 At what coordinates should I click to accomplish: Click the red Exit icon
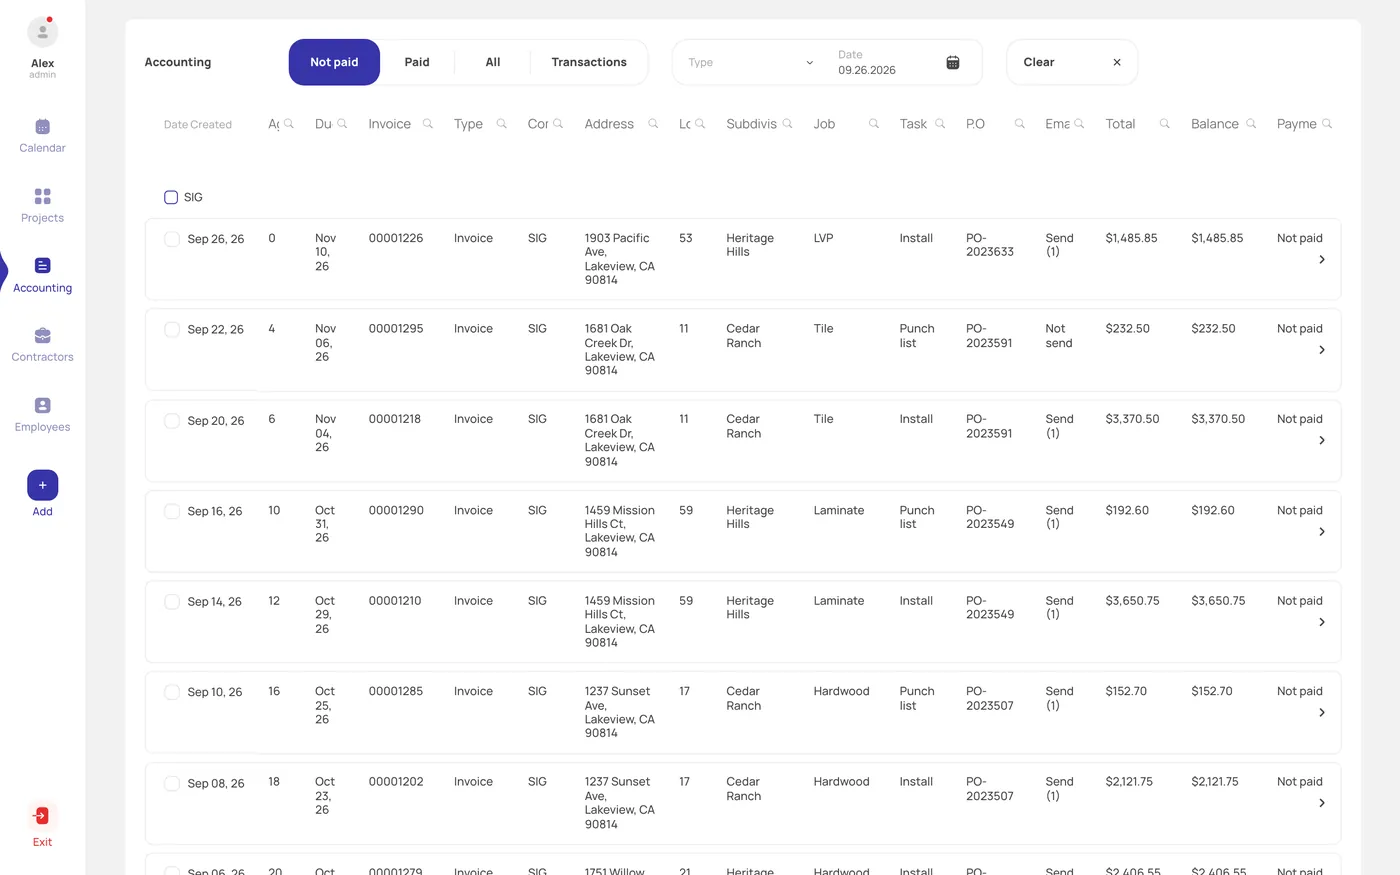coord(42,816)
